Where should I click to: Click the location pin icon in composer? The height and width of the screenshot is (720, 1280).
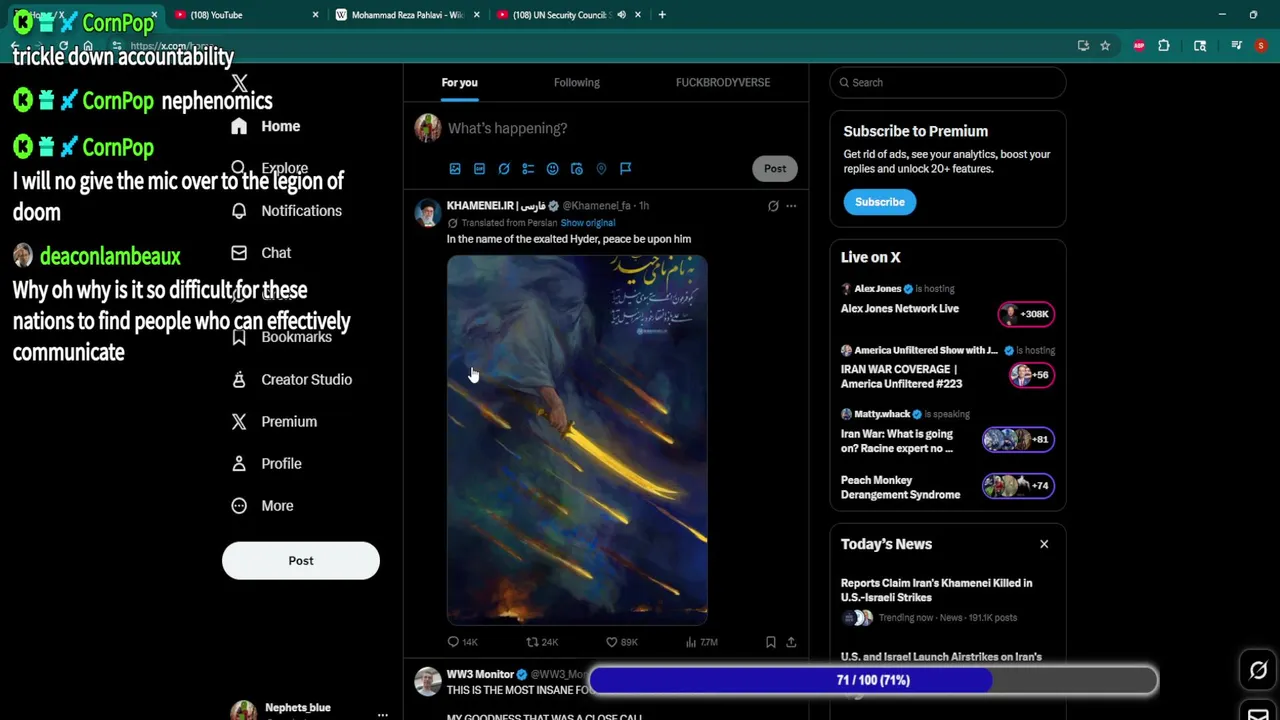(601, 169)
